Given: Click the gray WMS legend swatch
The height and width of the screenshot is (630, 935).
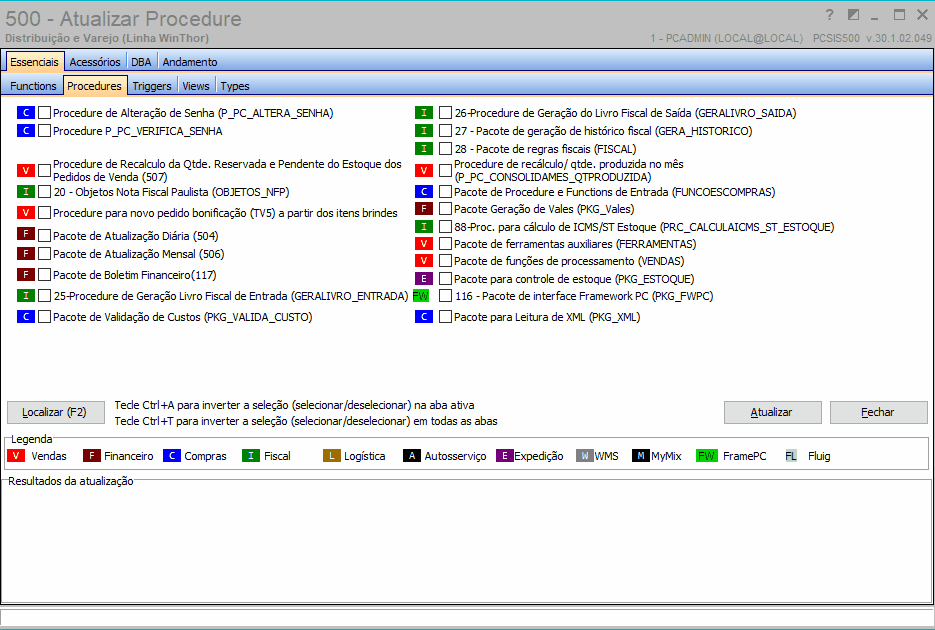Looking at the screenshot, I should click(584, 456).
